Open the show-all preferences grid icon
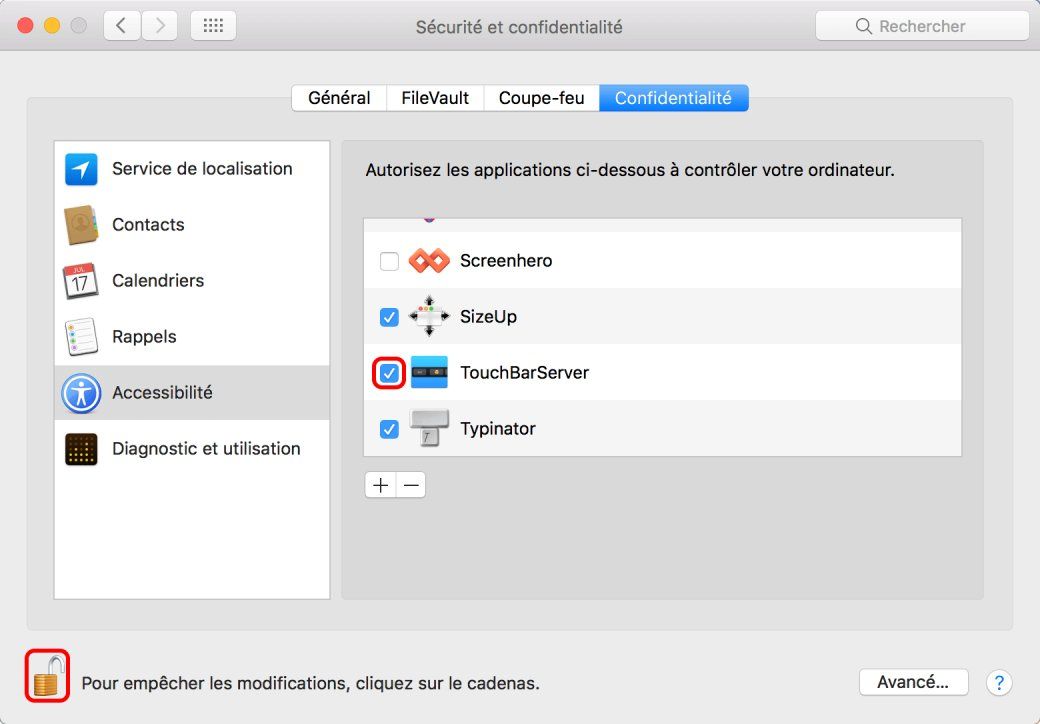The width and height of the screenshot is (1040, 724). point(213,25)
